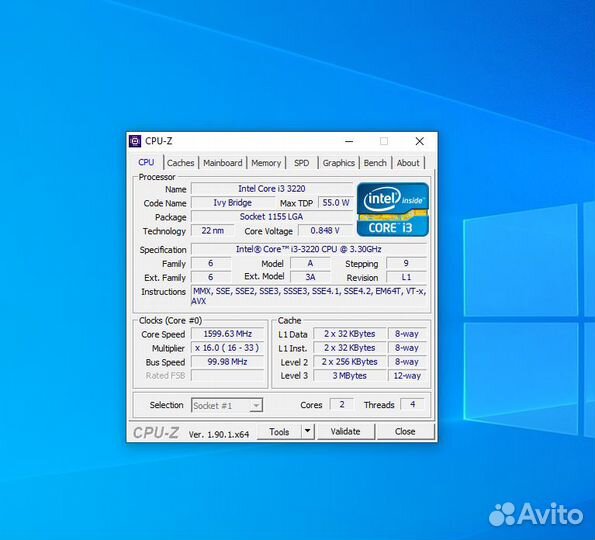
Task: Click the Core Voltage value 0.848 V
Action: [x=325, y=230]
